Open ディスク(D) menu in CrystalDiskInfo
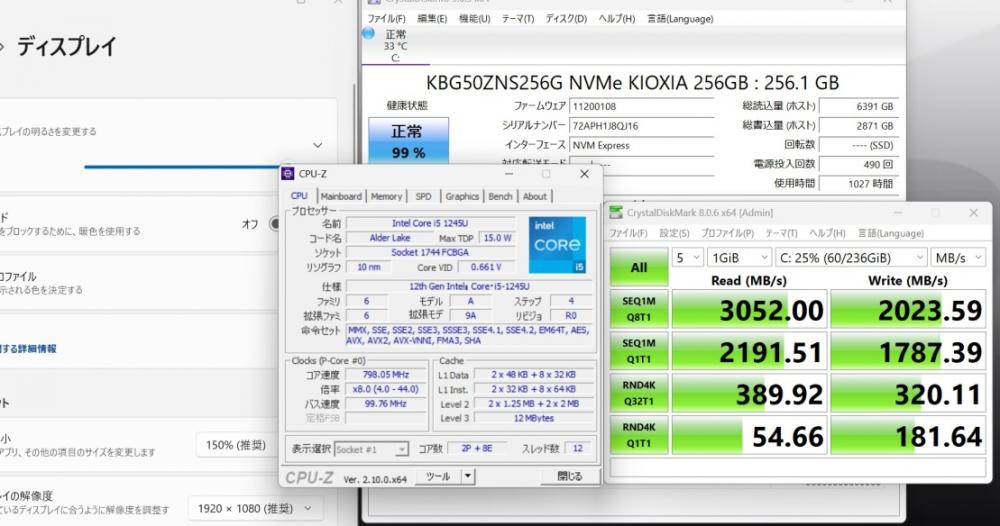 pos(566,18)
